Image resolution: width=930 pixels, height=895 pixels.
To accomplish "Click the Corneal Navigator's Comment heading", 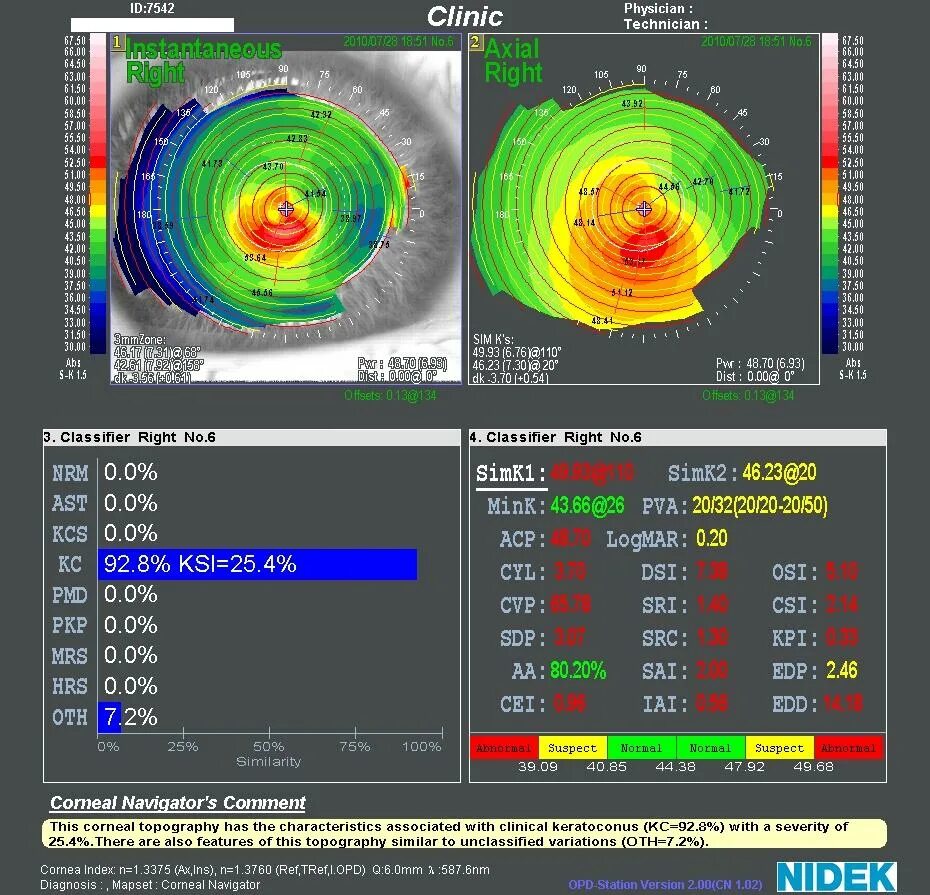I will pos(178,803).
